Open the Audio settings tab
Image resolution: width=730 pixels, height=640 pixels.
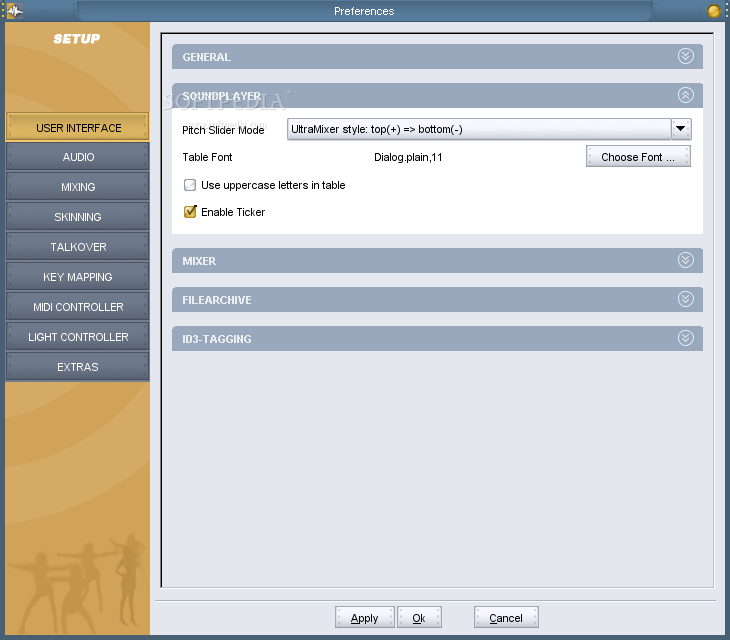pyautogui.click(x=77, y=157)
